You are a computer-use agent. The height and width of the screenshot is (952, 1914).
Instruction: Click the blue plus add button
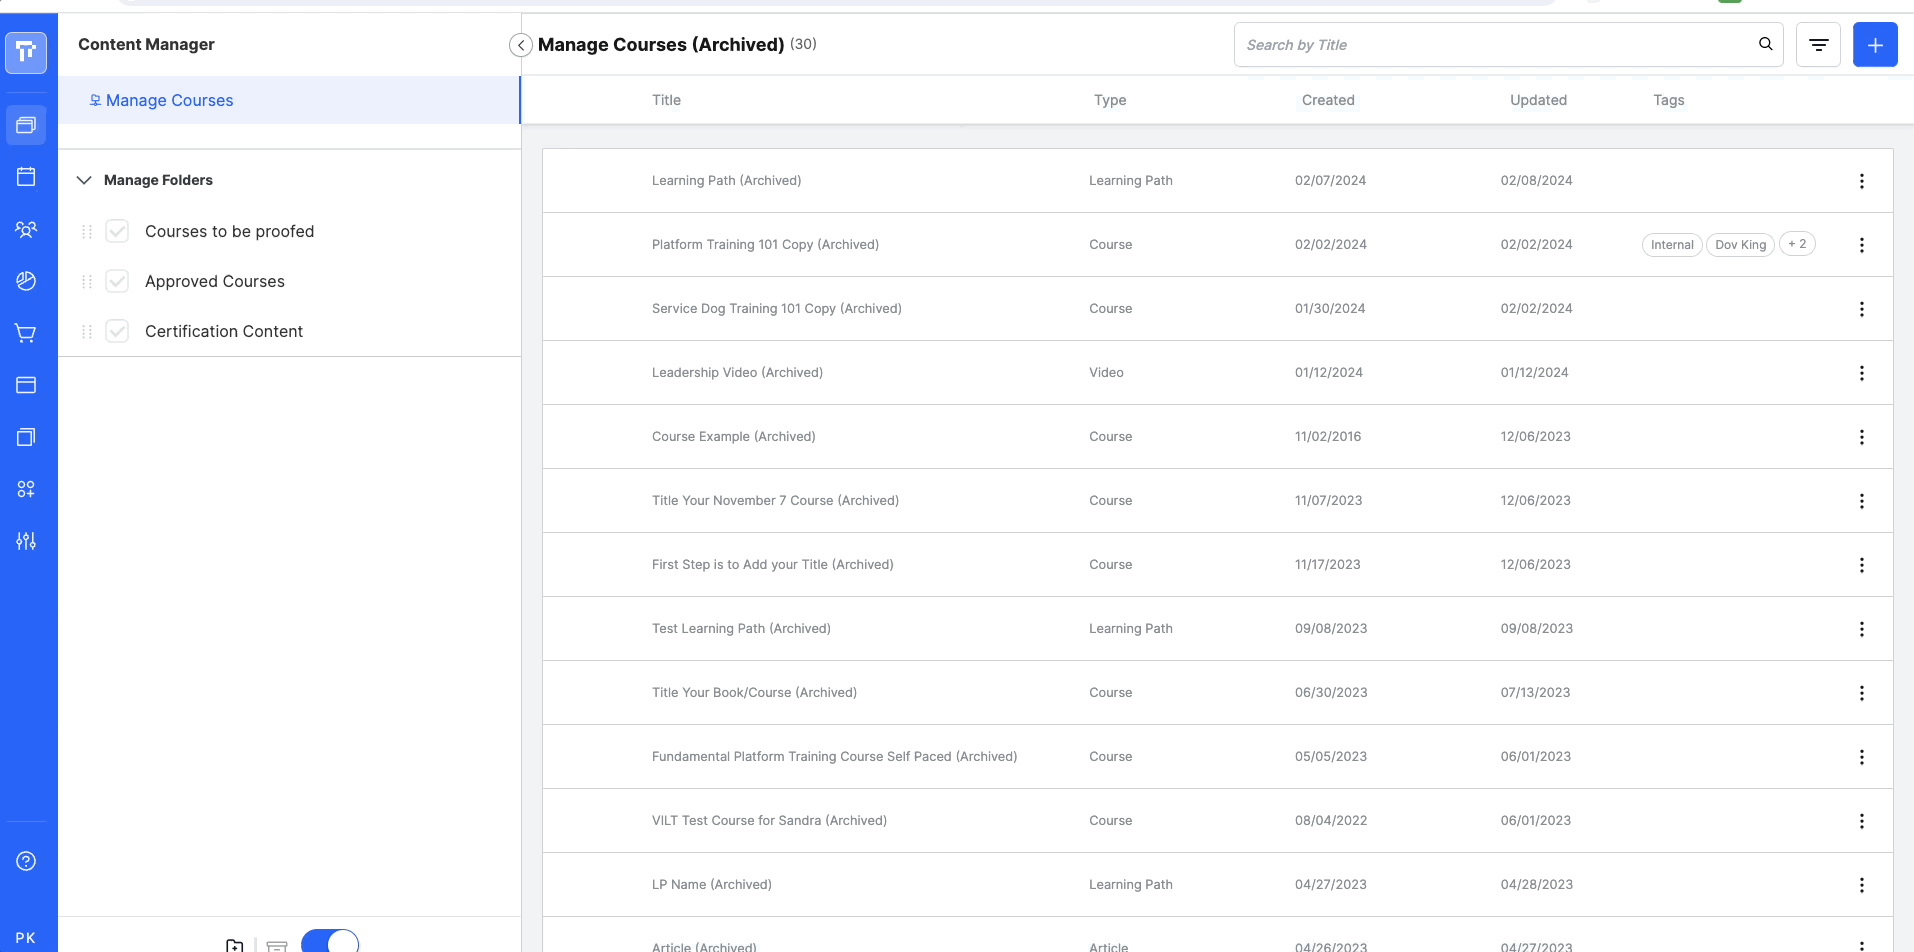click(1874, 45)
